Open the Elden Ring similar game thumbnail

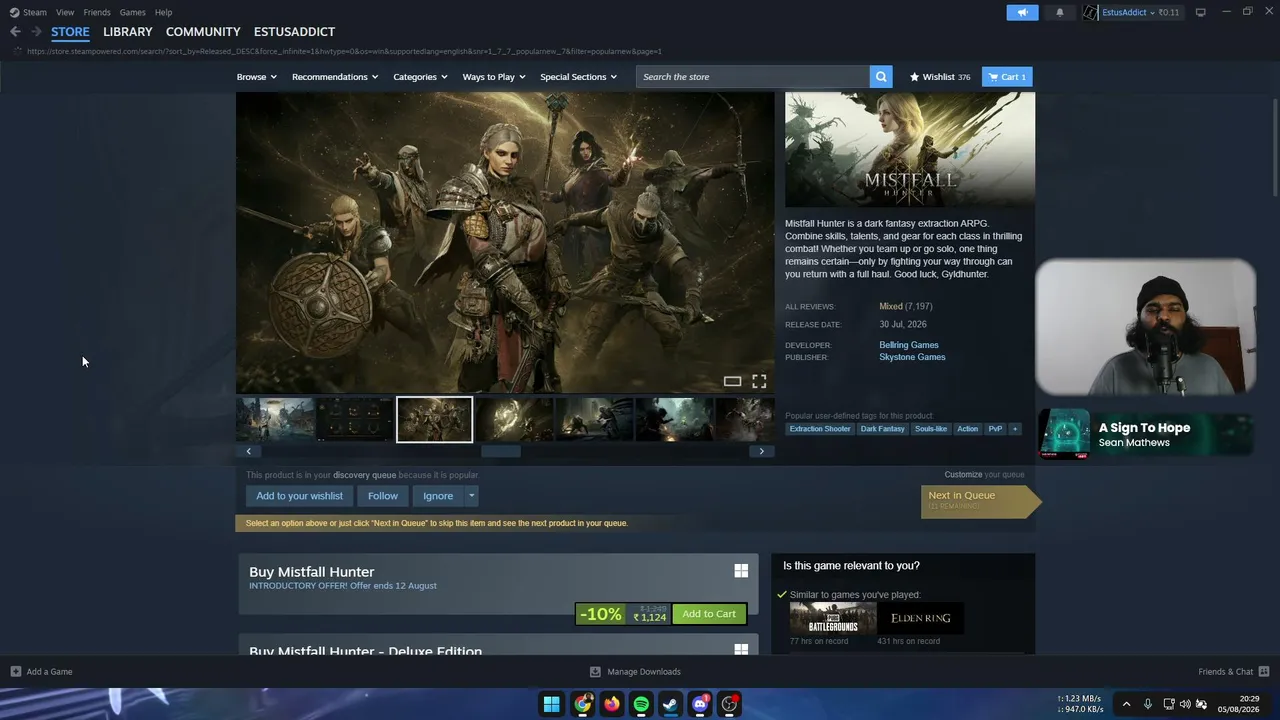[920, 618]
